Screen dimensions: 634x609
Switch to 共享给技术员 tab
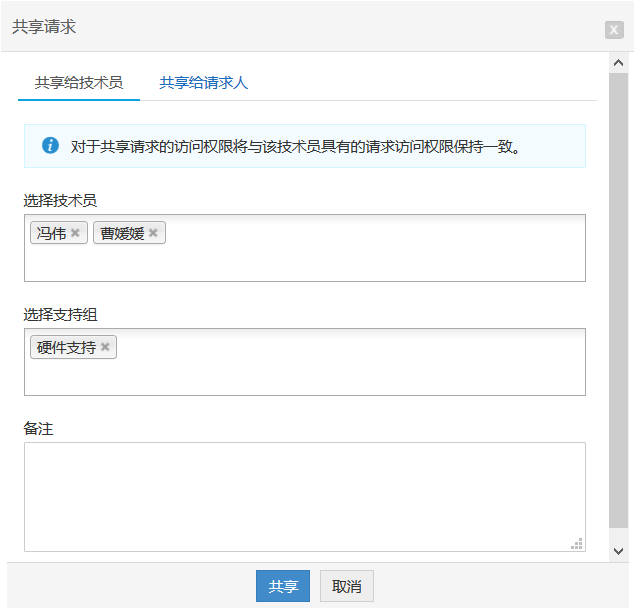point(79,83)
